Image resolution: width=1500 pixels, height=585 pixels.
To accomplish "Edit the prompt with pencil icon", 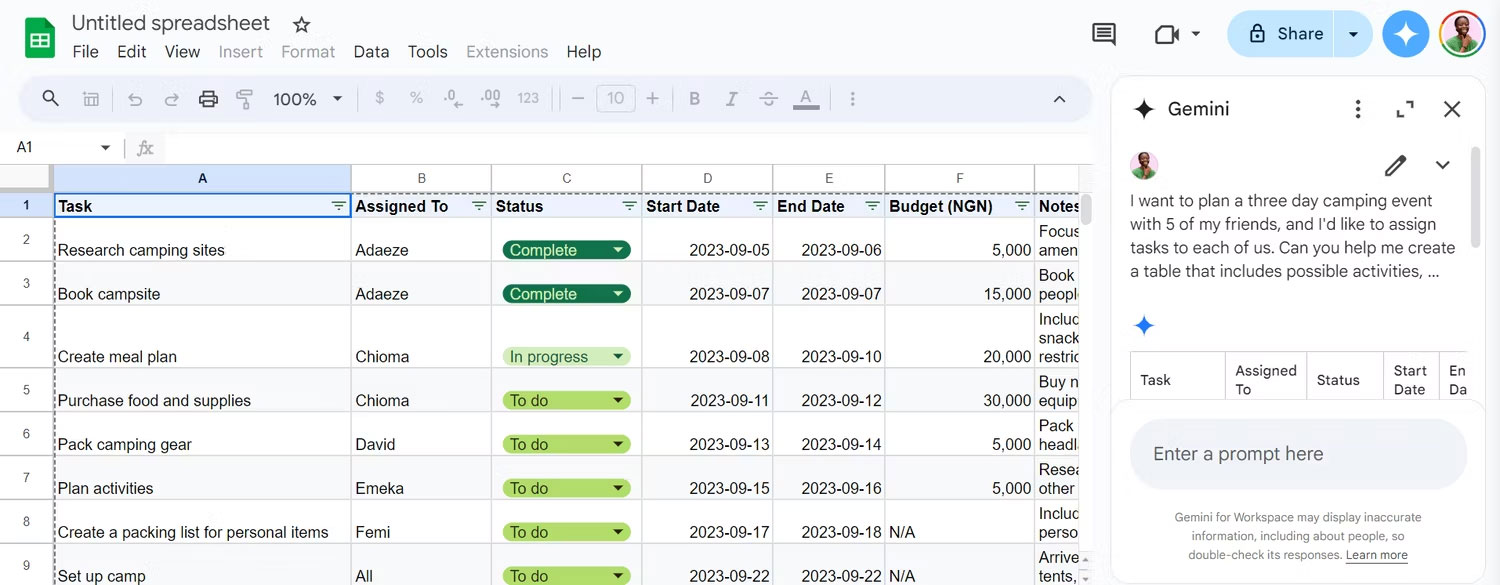I will click(x=1395, y=165).
